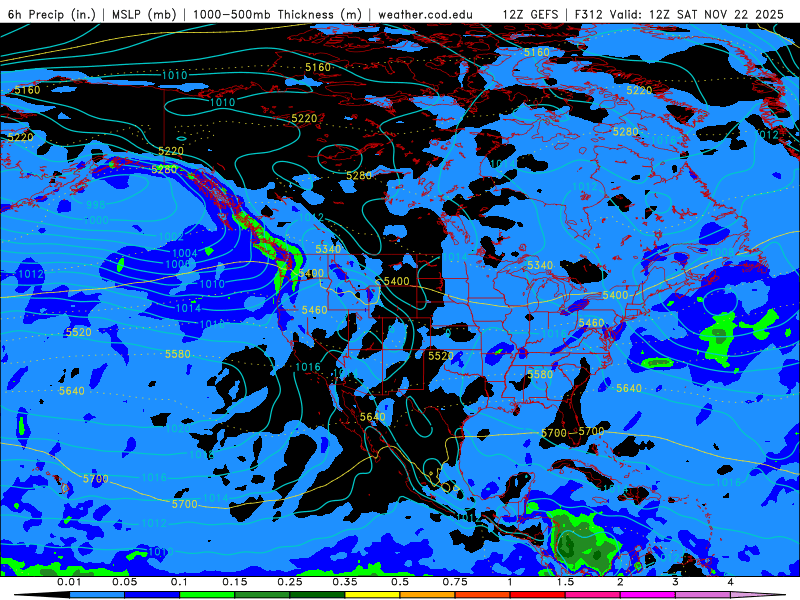
Task: Click the orchid 3 inch legend swatch
Action: click(703, 595)
